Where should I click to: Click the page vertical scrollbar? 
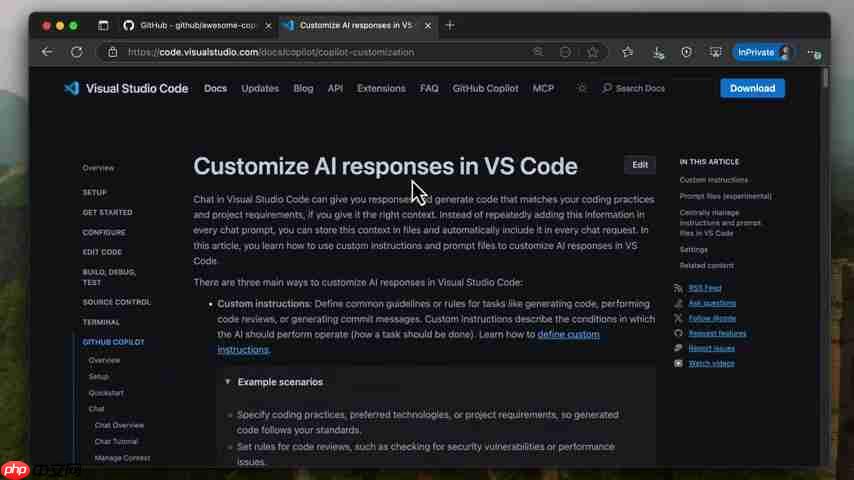[x=826, y=77]
